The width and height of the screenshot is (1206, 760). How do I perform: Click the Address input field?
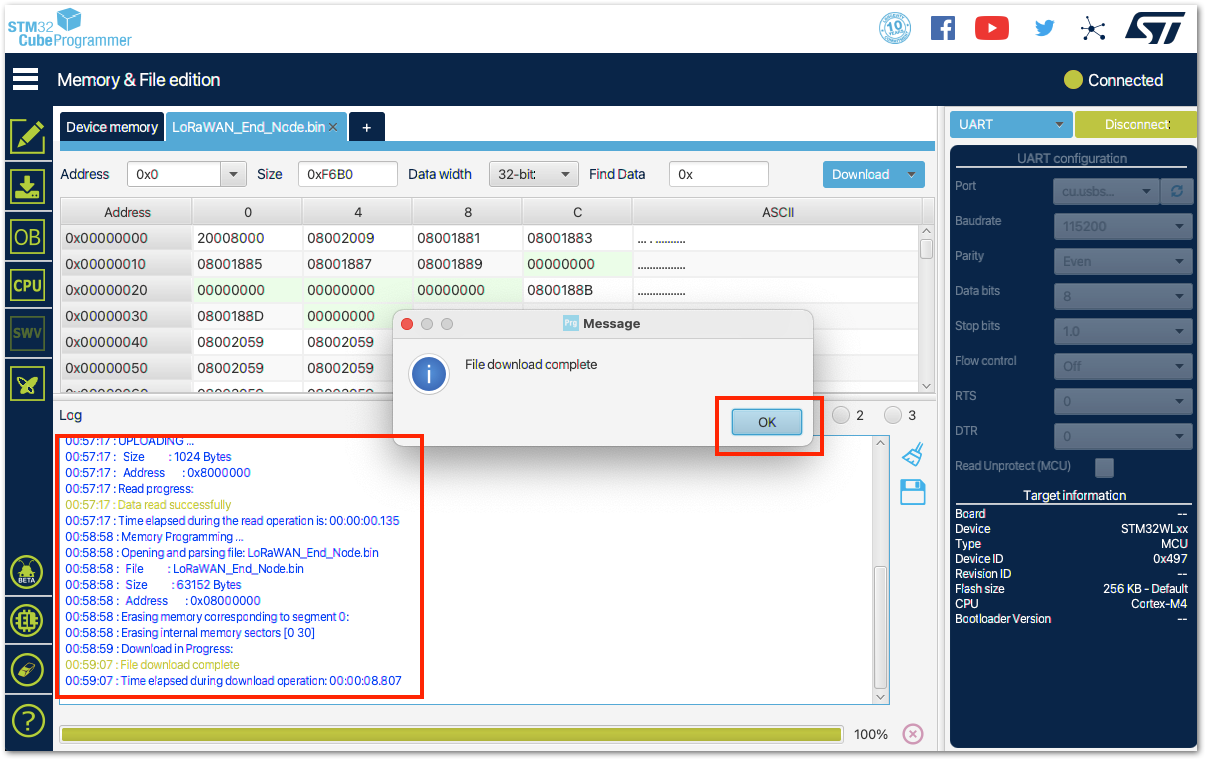(x=174, y=174)
